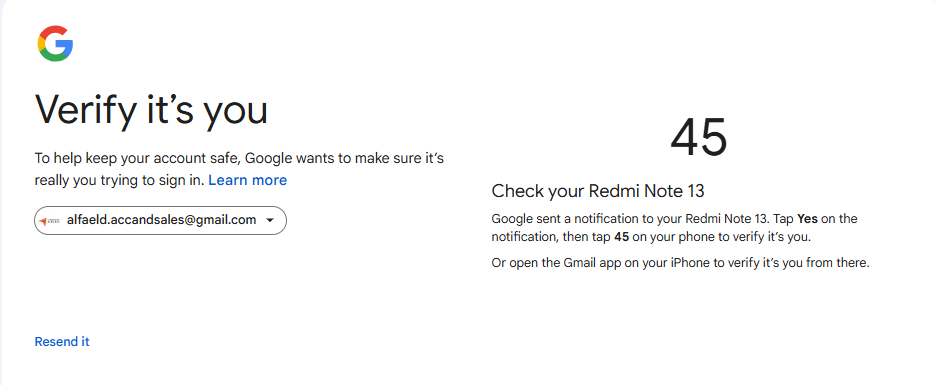Click the Resend it link
Viewport: 935px width, 385px height.
[62, 341]
